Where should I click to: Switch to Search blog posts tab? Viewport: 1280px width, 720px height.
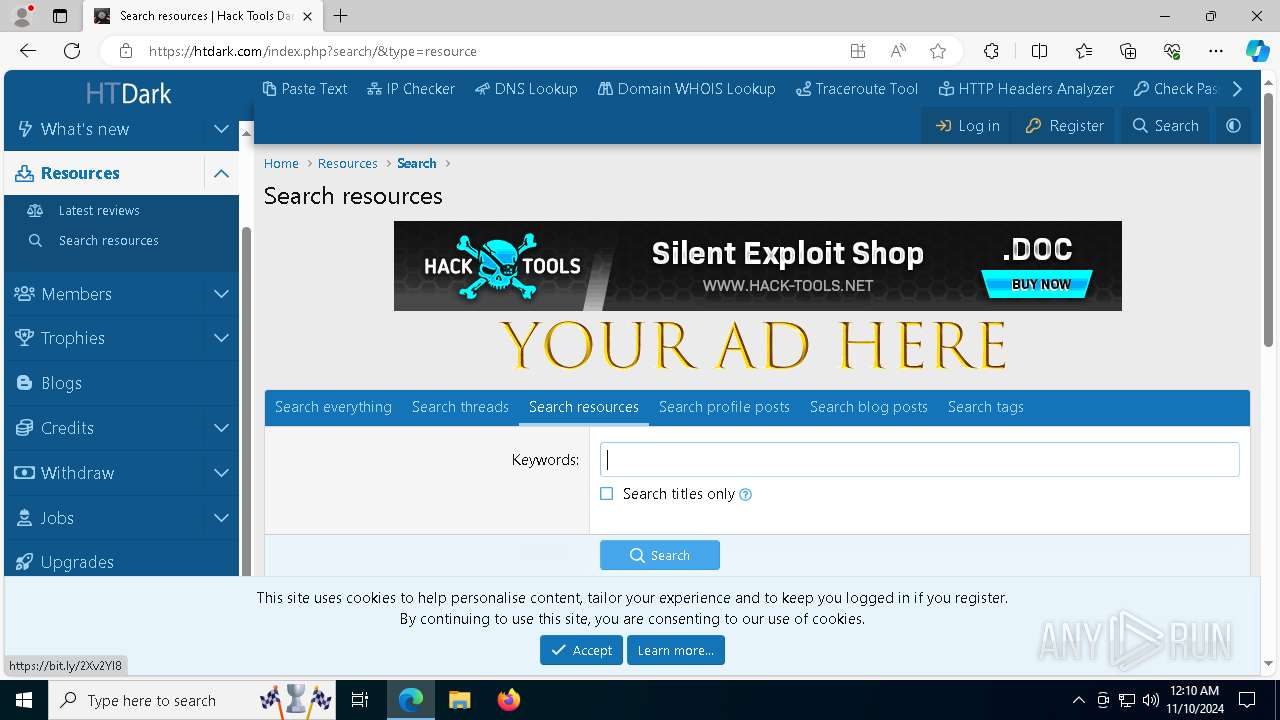click(x=869, y=407)
